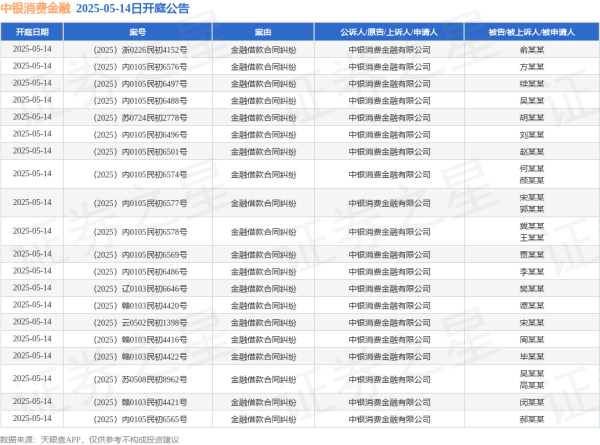The image size is (600, 445).
Task: Click defendant 刘某某
Action: click(x=532, y=135)
